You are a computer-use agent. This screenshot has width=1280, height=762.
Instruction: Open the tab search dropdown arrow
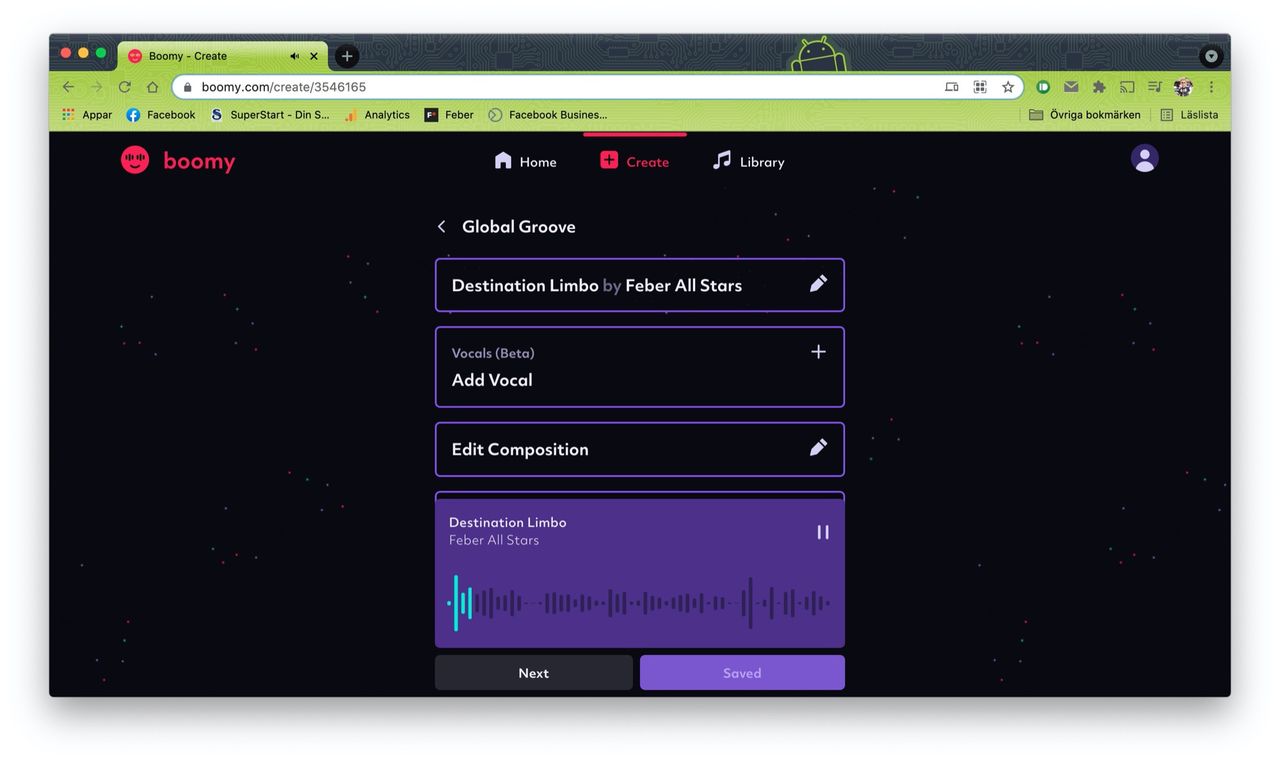[1212, 57]
